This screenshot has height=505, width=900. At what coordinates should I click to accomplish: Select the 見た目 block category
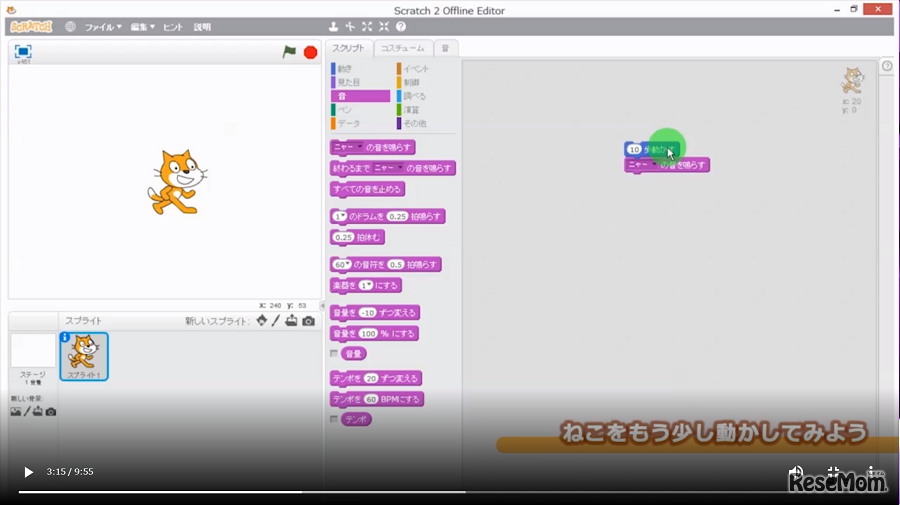pos(360,82)
